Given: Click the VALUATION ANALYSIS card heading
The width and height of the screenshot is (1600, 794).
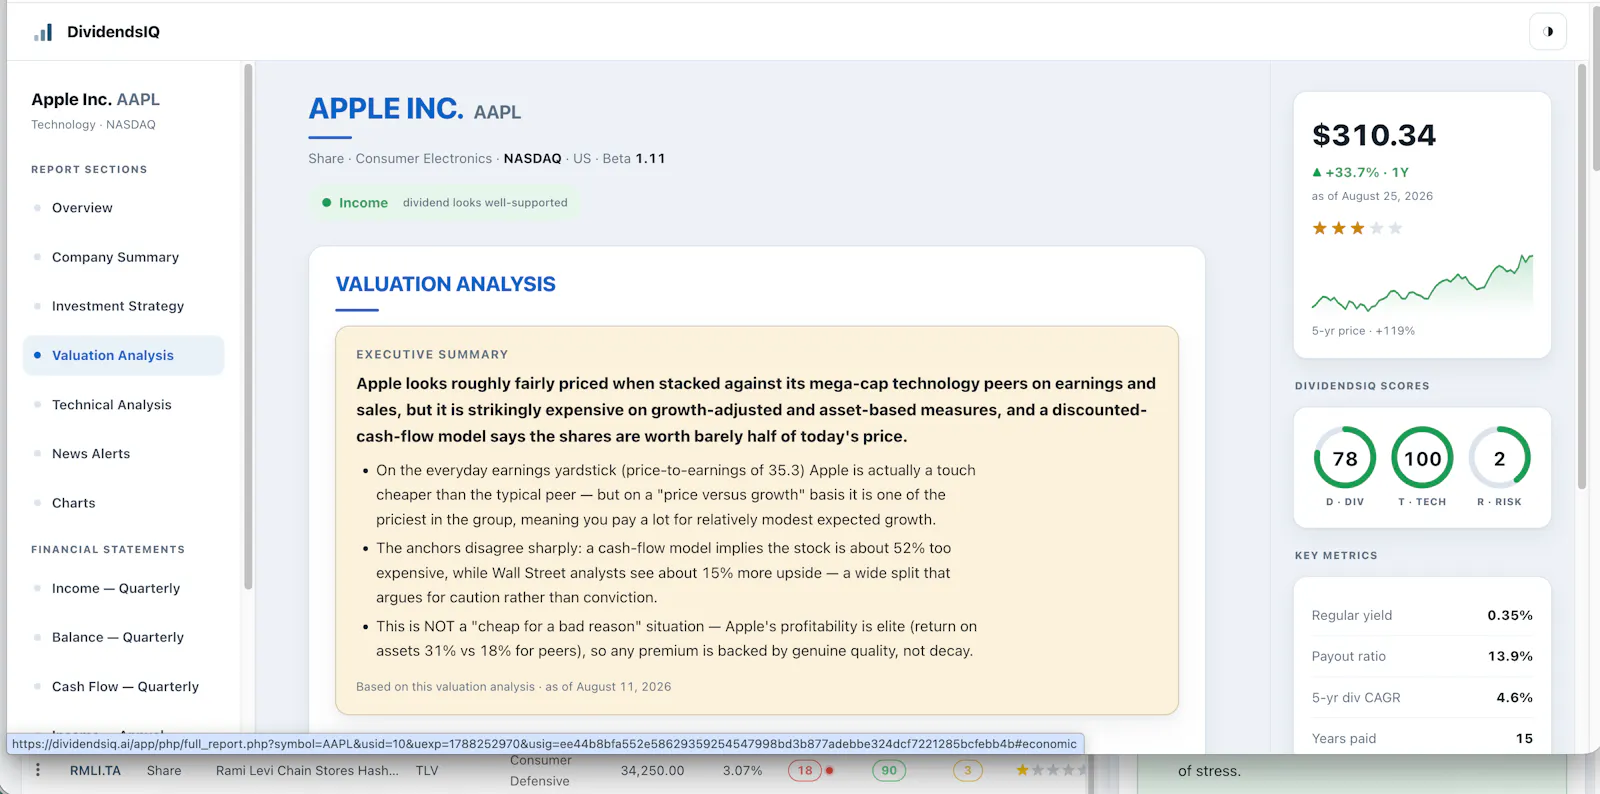Looking at the screenshot, I should tap(445, 285).
